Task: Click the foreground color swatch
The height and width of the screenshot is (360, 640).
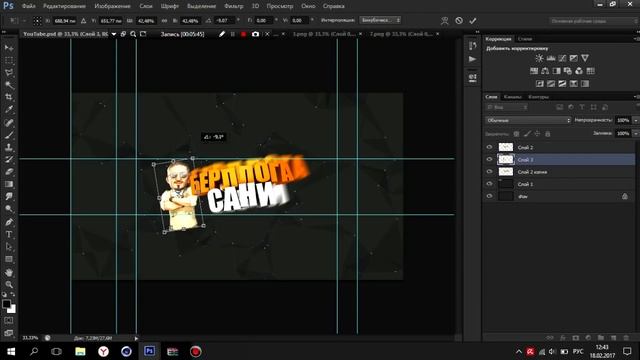Action: pos(6,304)
